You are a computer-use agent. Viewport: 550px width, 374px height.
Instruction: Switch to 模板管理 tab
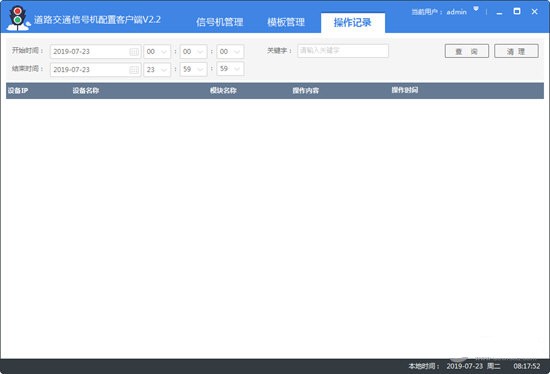(x=286, y=22)
